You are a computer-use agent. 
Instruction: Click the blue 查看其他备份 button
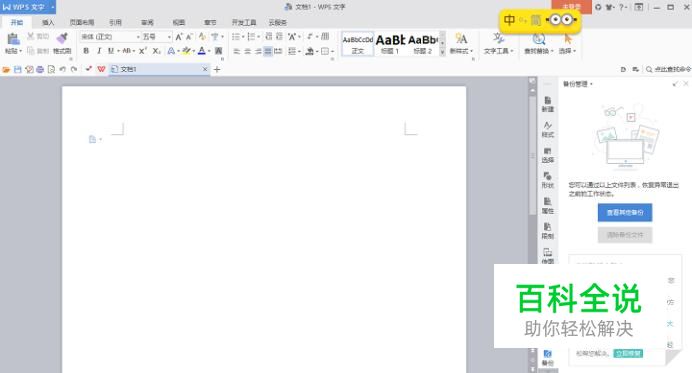coord(625,212)
